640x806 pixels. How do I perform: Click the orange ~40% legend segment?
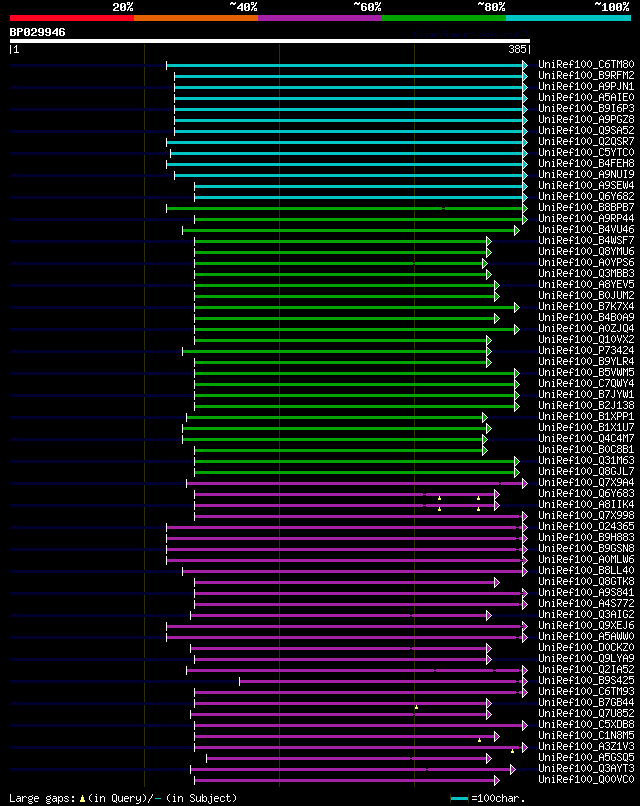196,18
